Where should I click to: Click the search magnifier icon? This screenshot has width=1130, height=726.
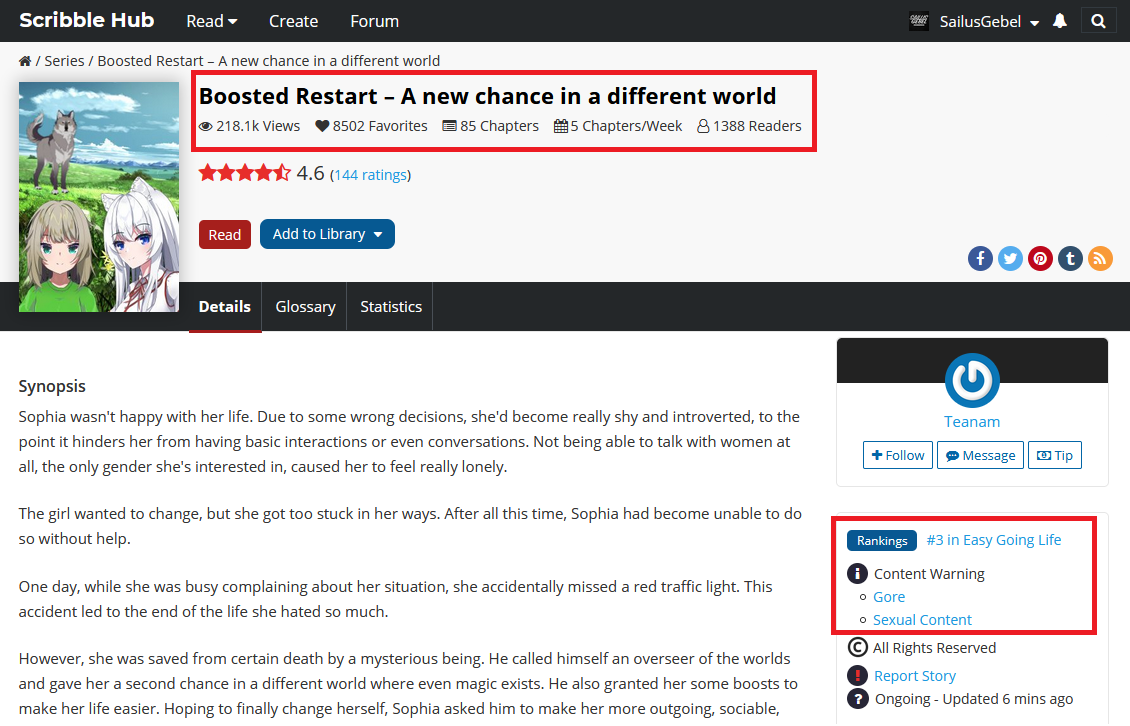pyautogui.click(x=1098, y=21)
